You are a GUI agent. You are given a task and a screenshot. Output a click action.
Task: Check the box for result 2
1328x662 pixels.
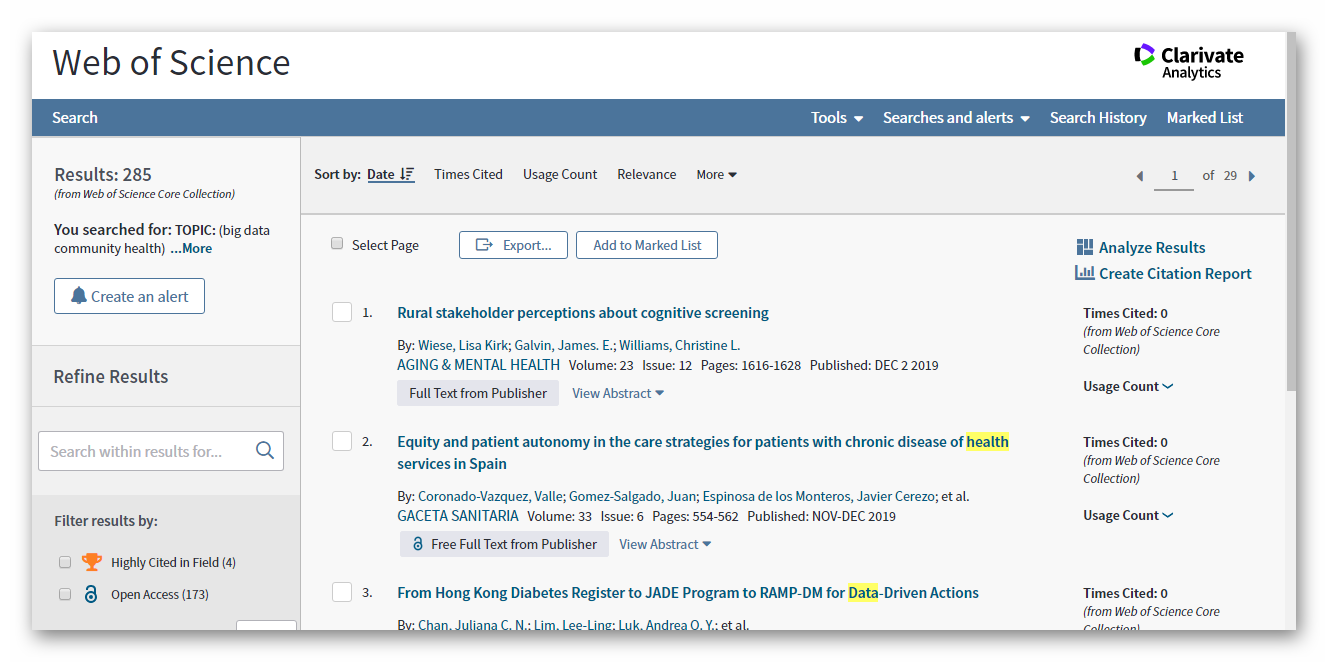pyautogui.click(x=342, y=441)
